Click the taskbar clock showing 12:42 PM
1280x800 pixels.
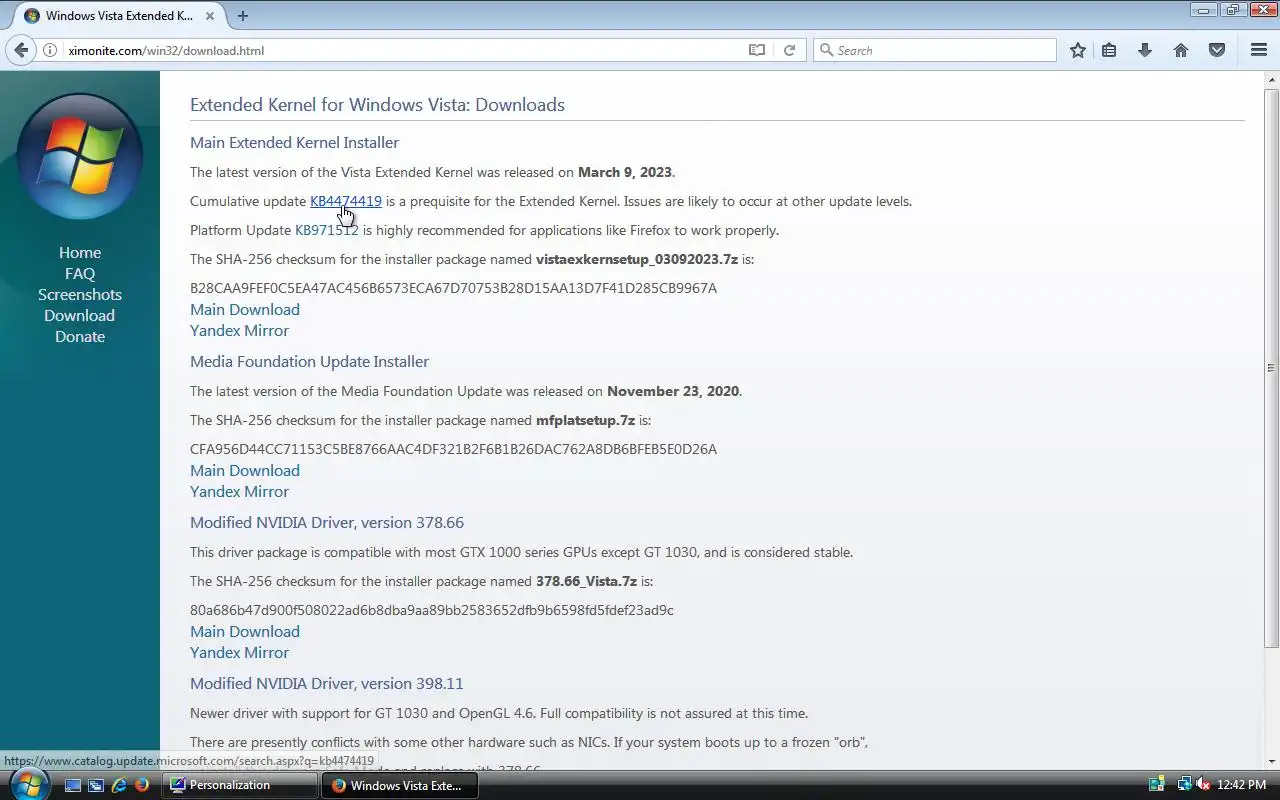click(x=1242, y=785)
